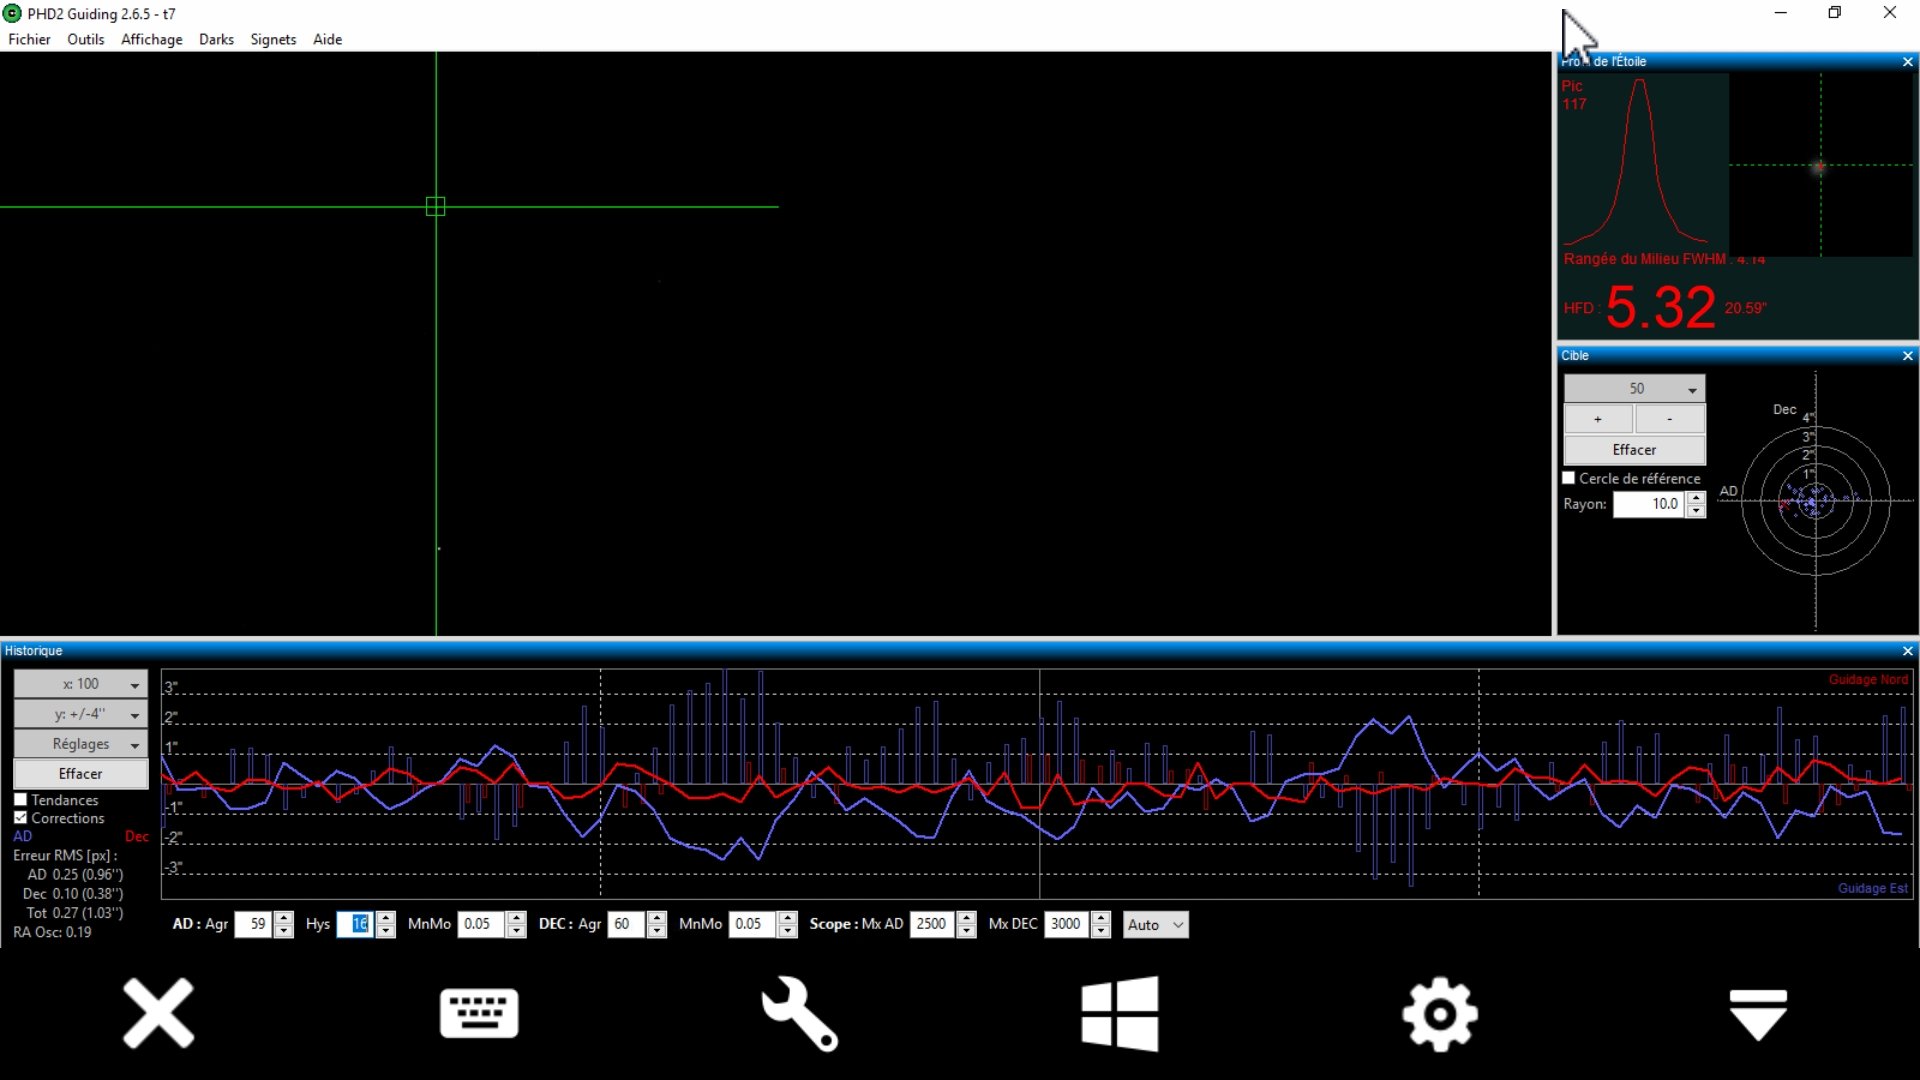Toggle Cercle de référence checkbox
This screenshot has height=1080, width=1920.
(1569, 478)
